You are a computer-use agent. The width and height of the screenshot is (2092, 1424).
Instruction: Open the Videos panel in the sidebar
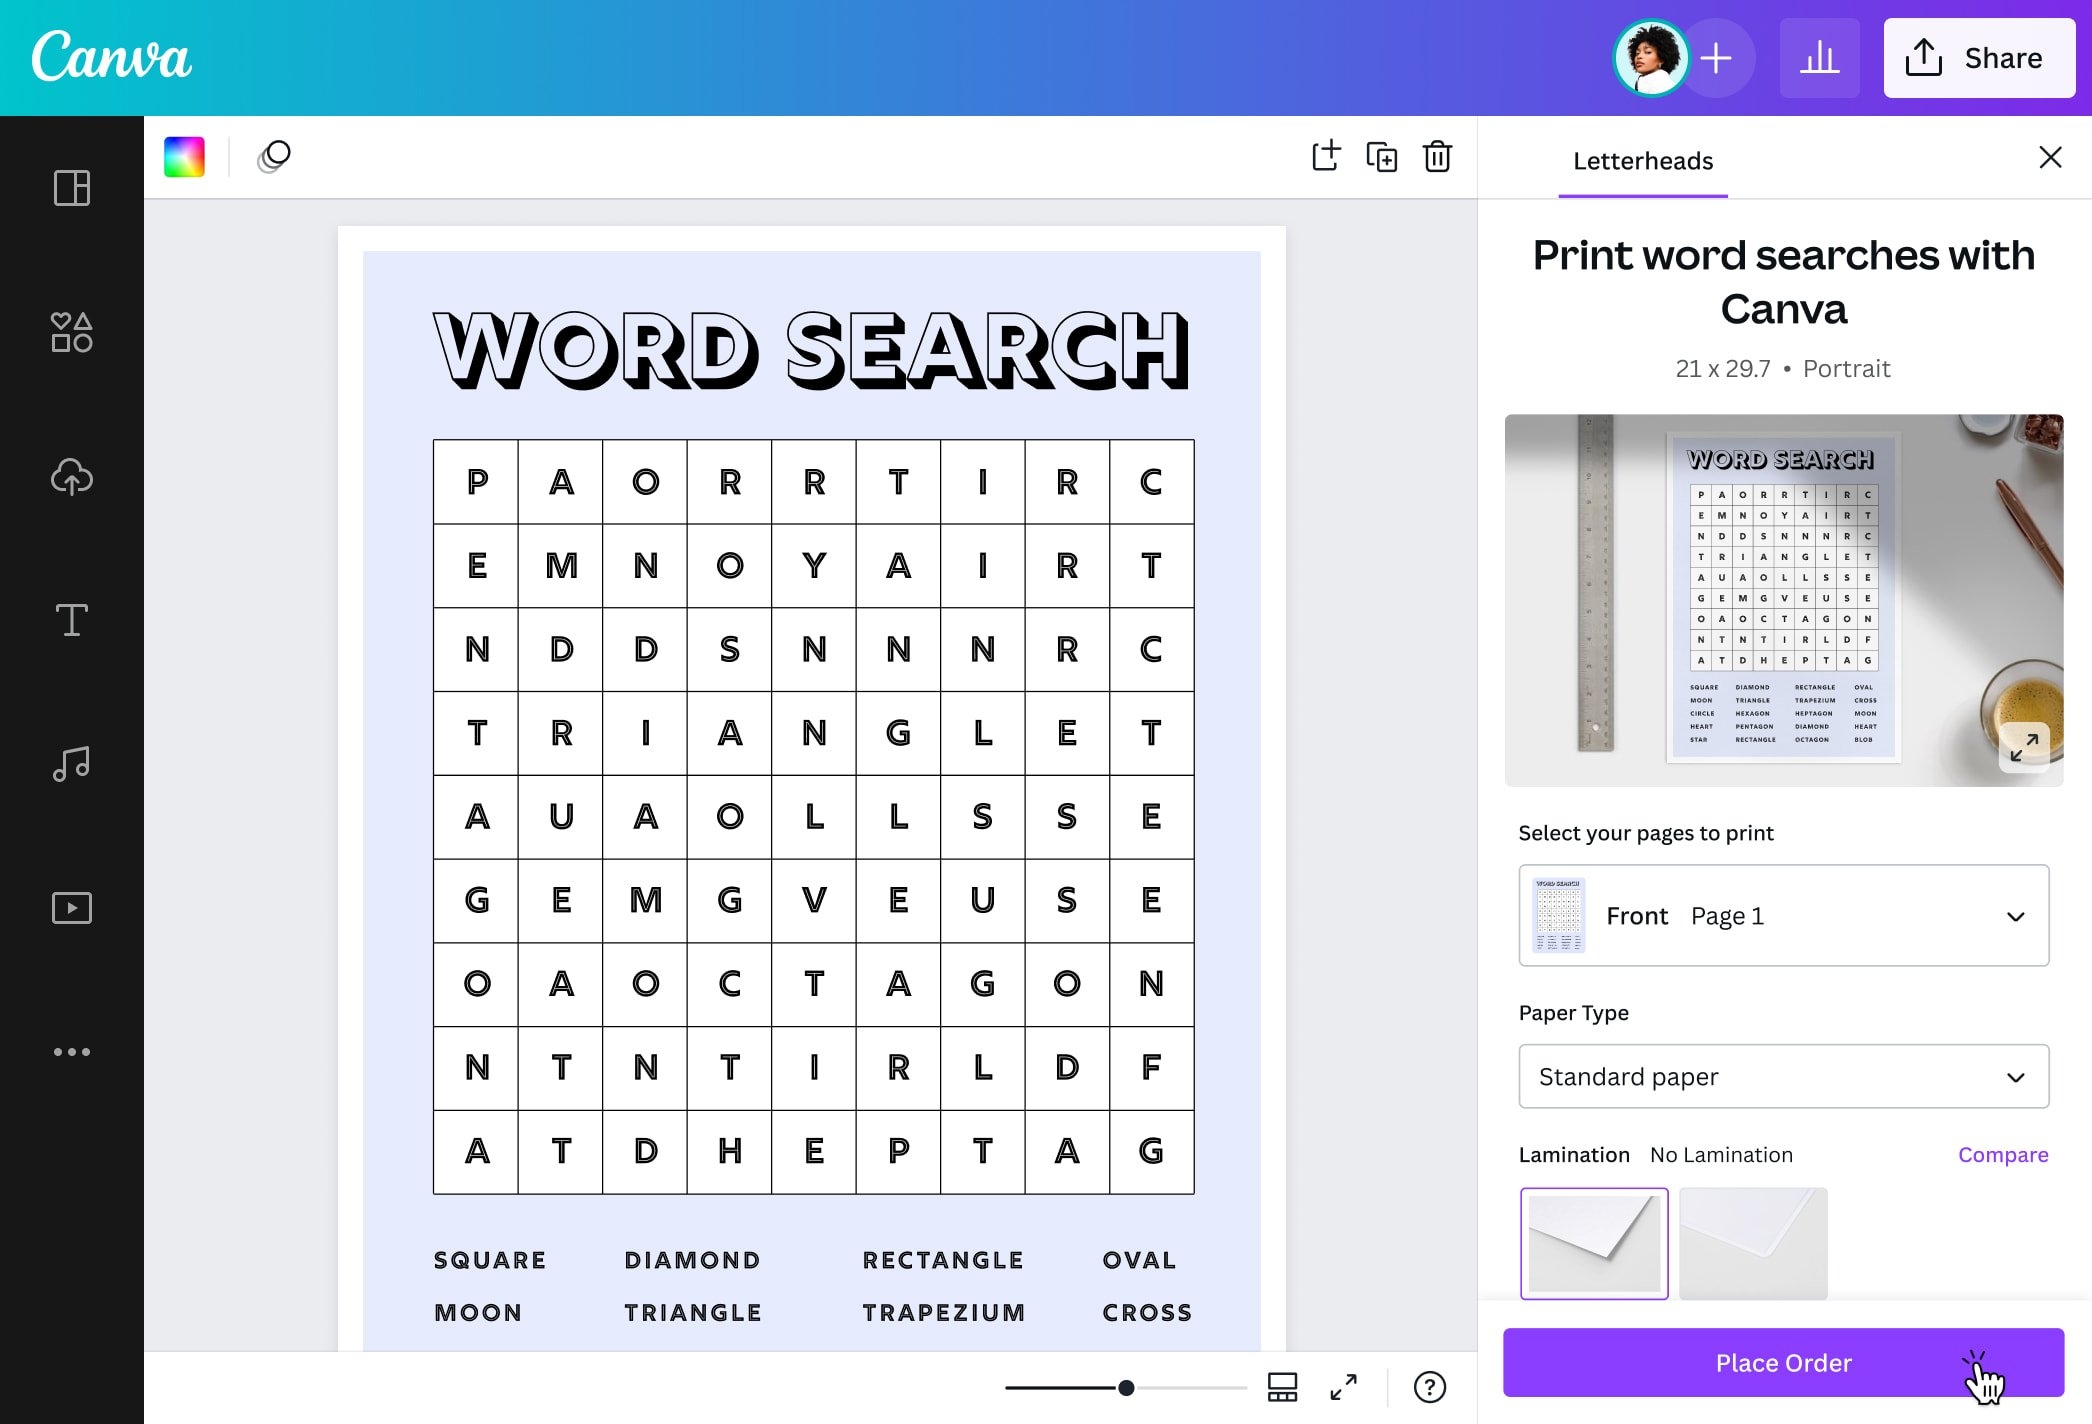(71, 907)
